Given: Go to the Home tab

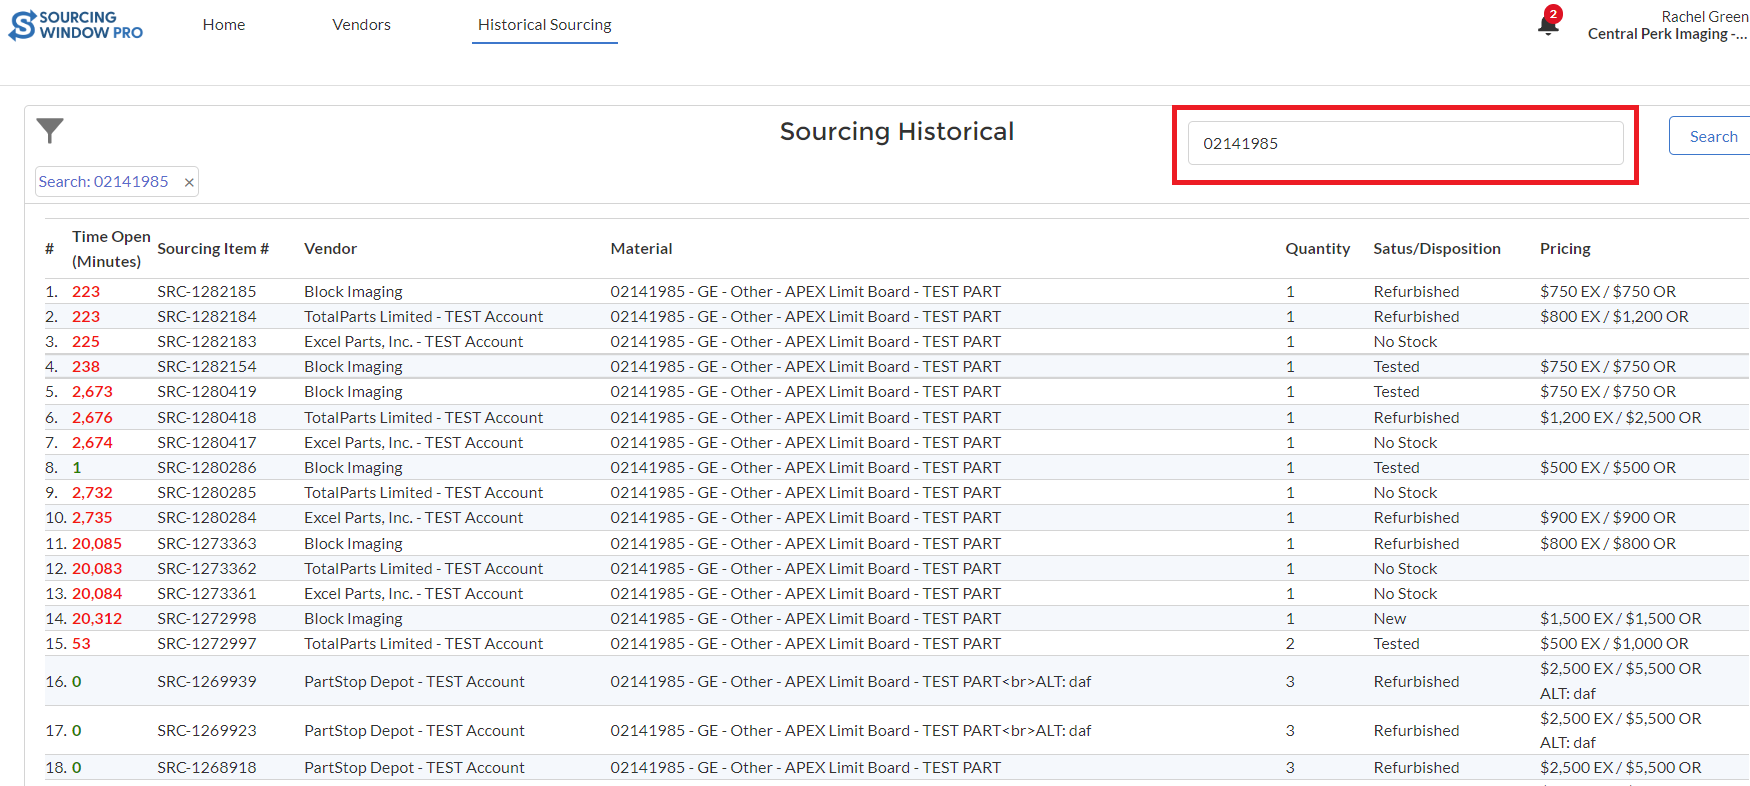Looking at the screenshot, I should point(223,25).
